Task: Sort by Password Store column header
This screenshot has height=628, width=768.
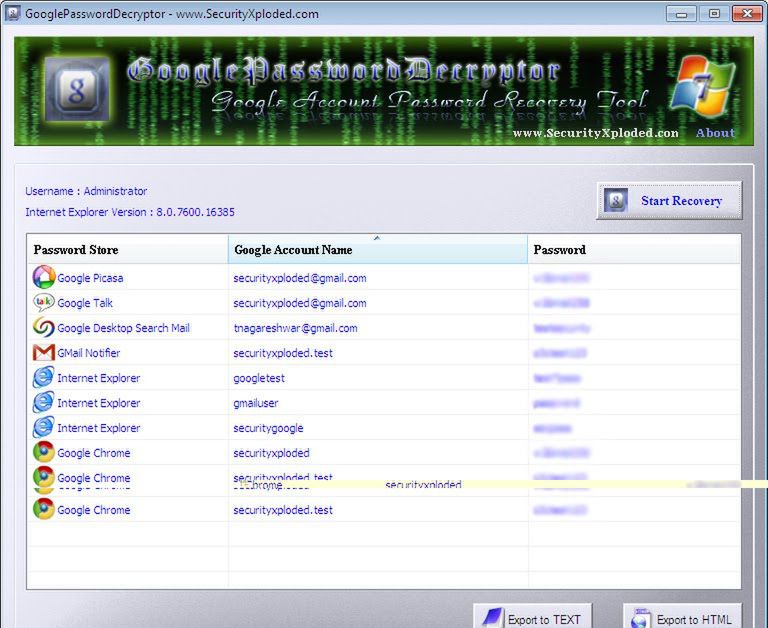Action: point(127,250)
